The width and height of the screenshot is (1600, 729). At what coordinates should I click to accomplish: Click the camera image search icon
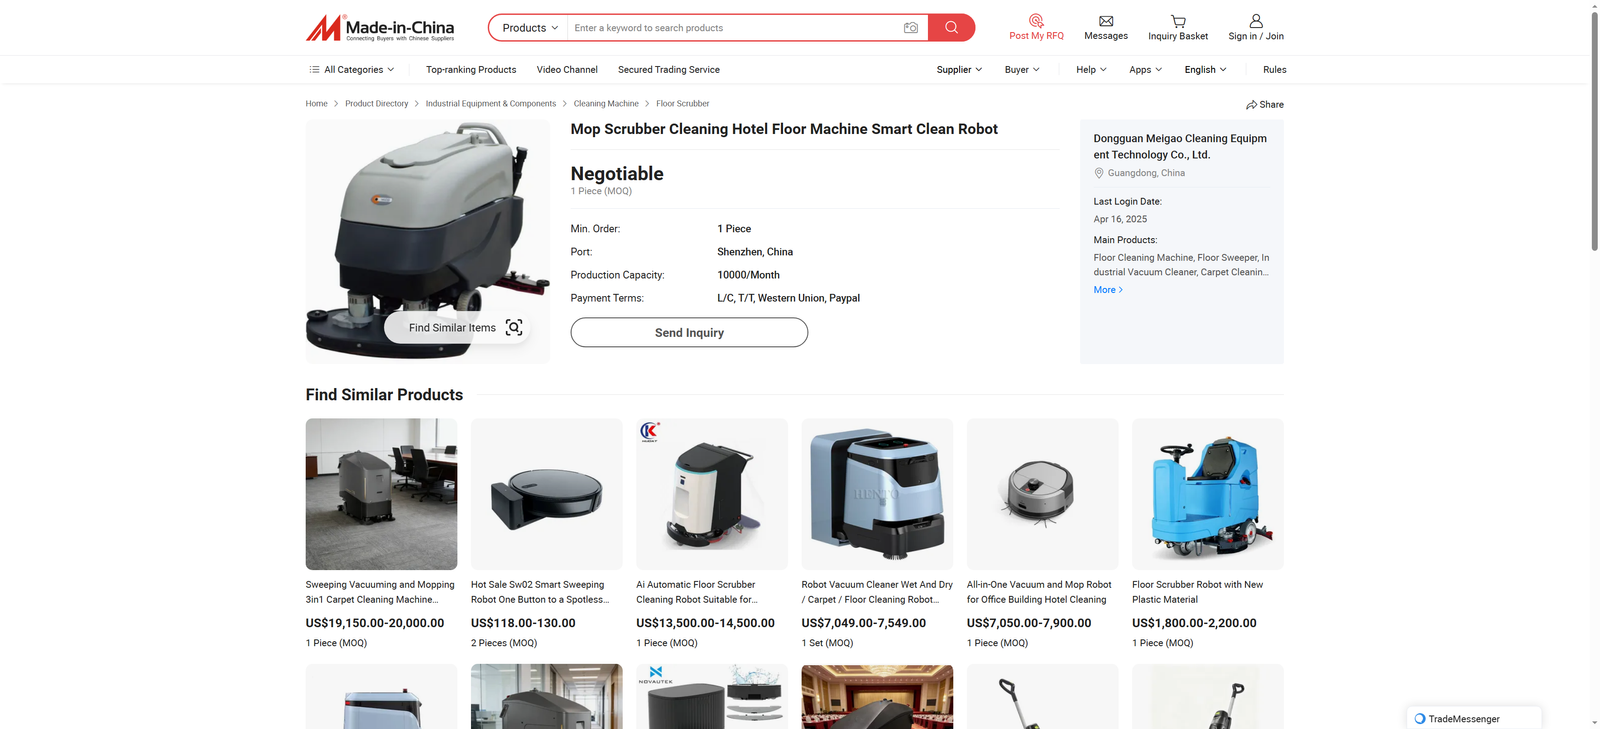[x=910, y=28]
